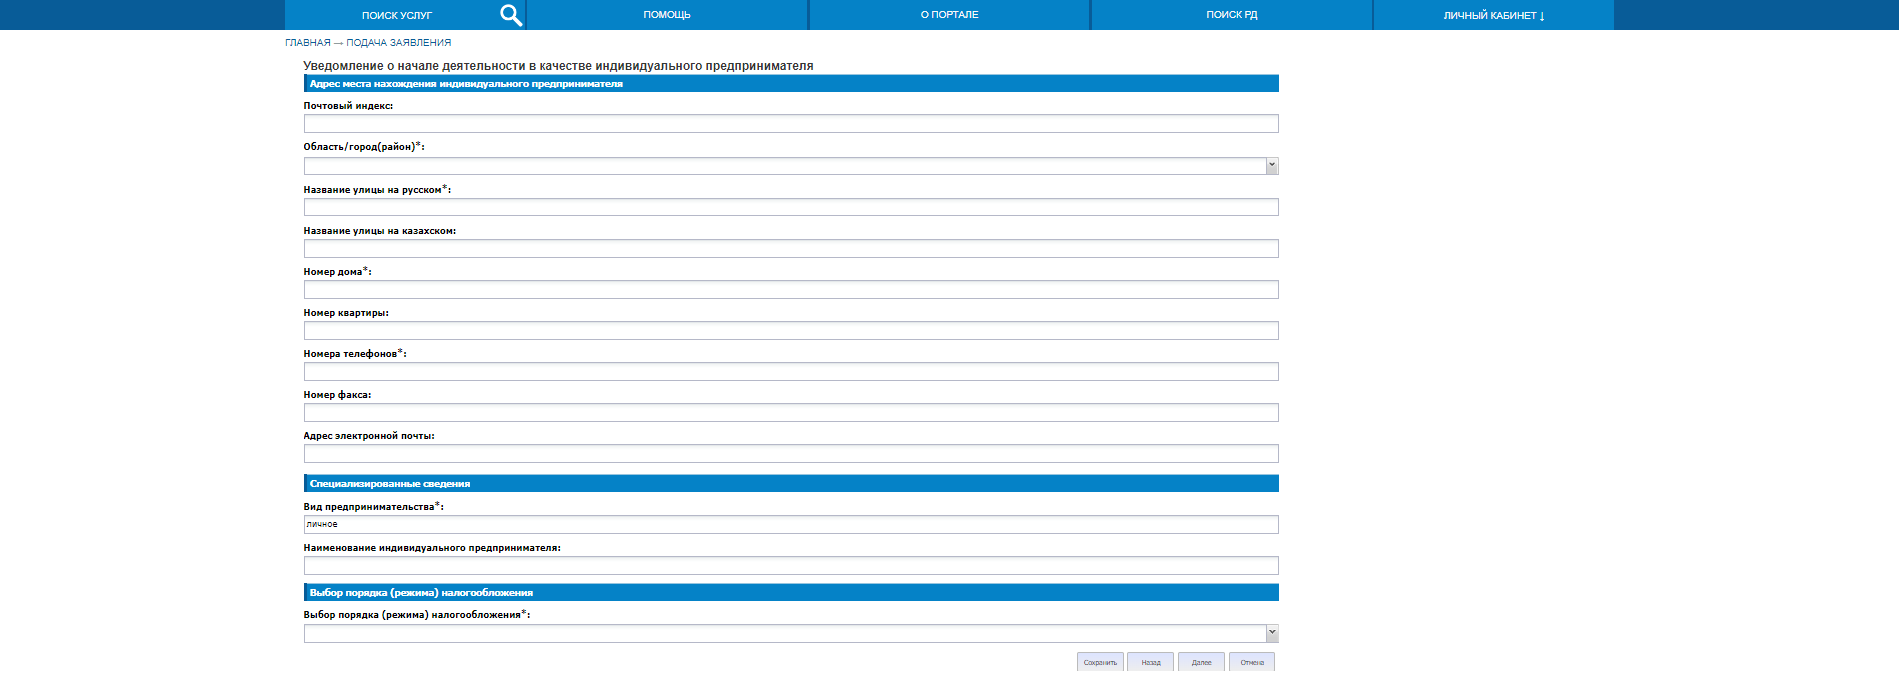Click the Далее button

click(x=1201, y=662)
